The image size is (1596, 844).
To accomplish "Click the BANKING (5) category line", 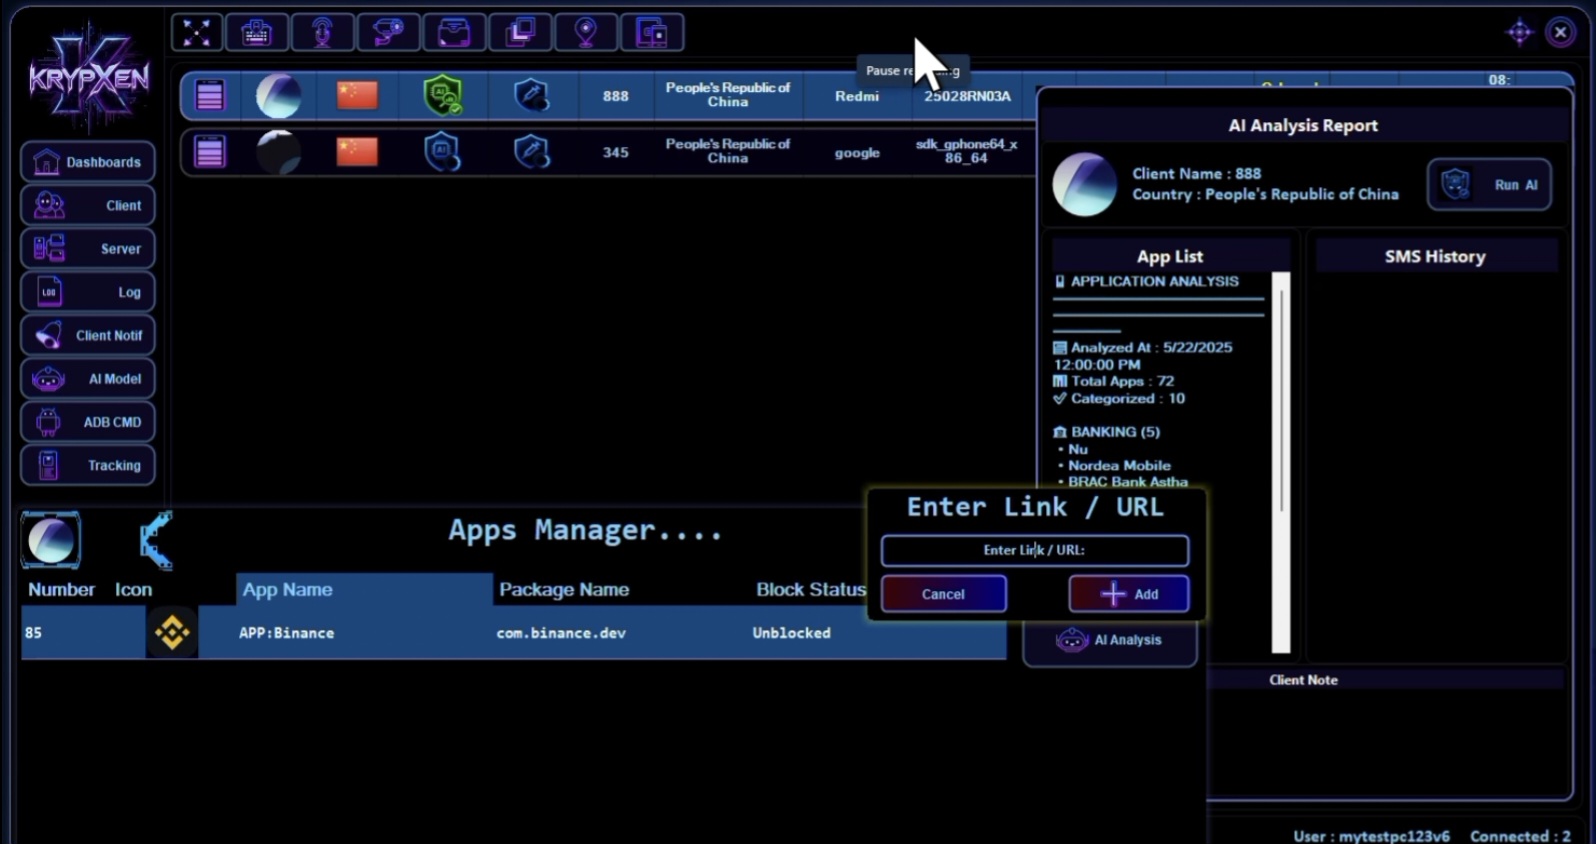I will pos(1106,432).
